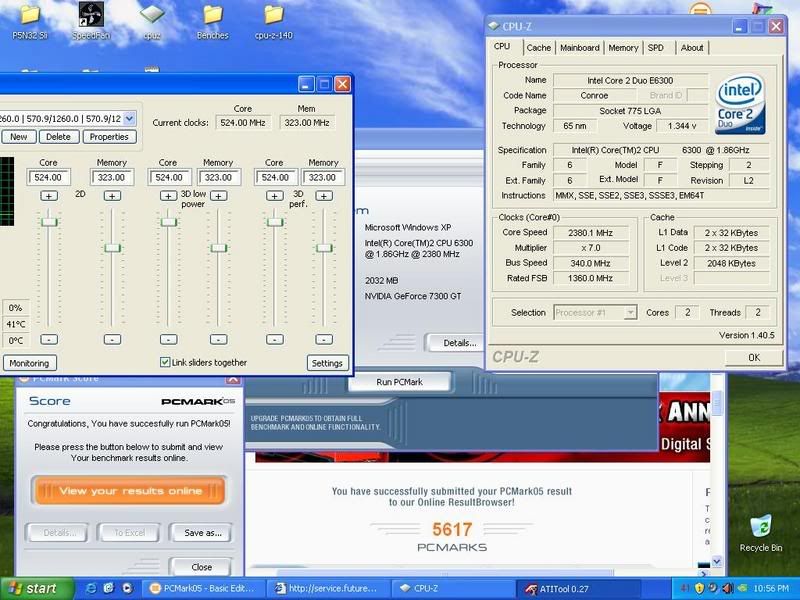Switch to the SPD tab in CPU-Z
The image size is (800, 600).
656,48
